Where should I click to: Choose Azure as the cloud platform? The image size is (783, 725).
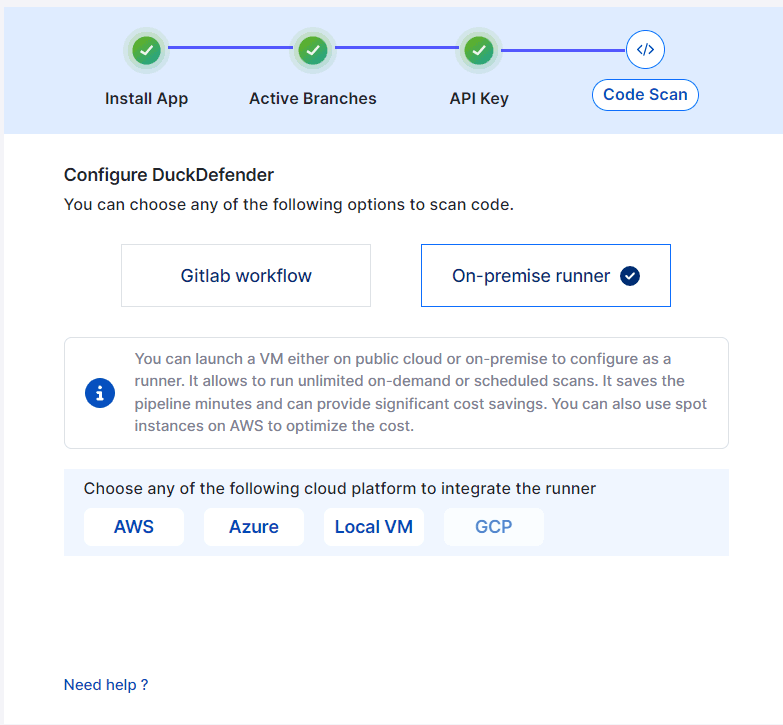point(254,527)
